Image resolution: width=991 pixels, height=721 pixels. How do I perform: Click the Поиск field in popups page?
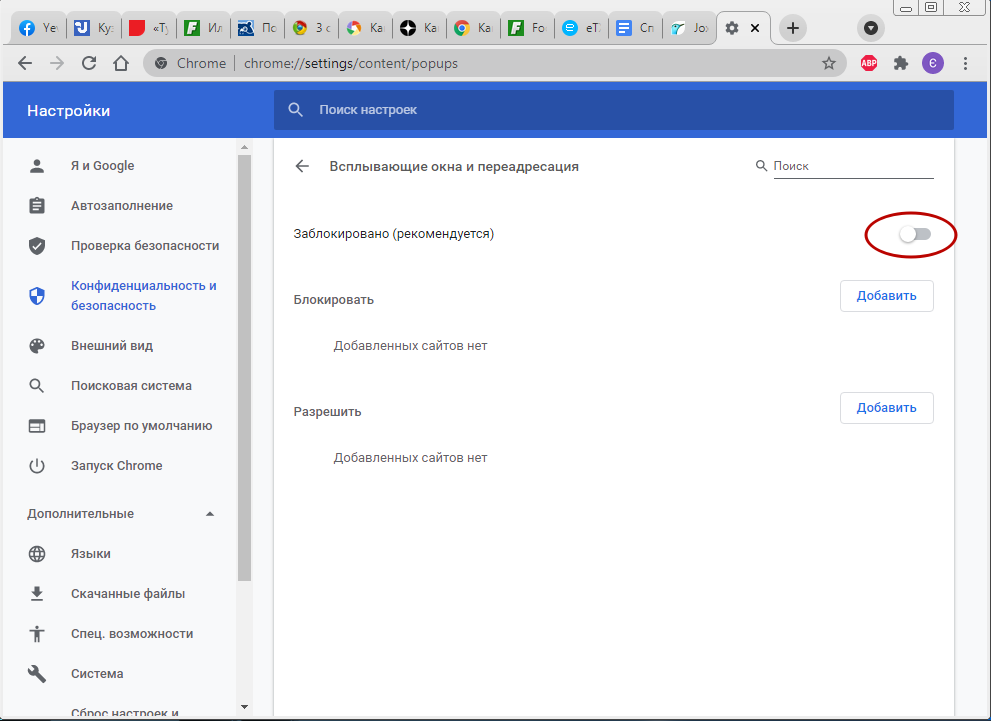tap(853, 166)
